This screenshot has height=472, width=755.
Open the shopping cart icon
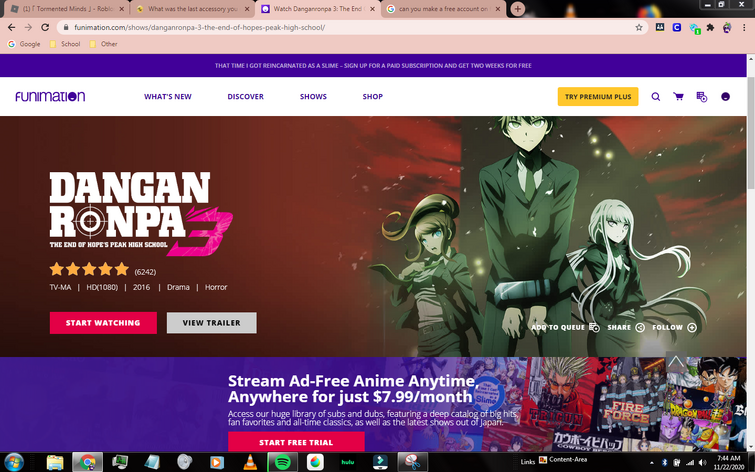click(678, 97)
